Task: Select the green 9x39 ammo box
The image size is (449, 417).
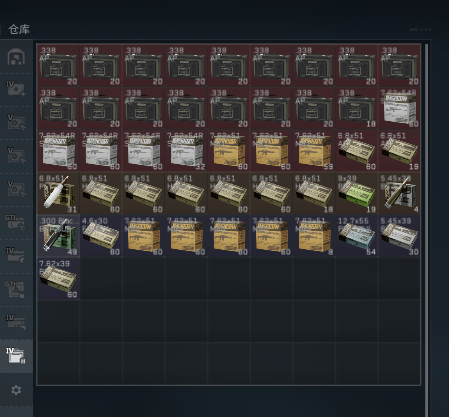Action: (357, 193)
